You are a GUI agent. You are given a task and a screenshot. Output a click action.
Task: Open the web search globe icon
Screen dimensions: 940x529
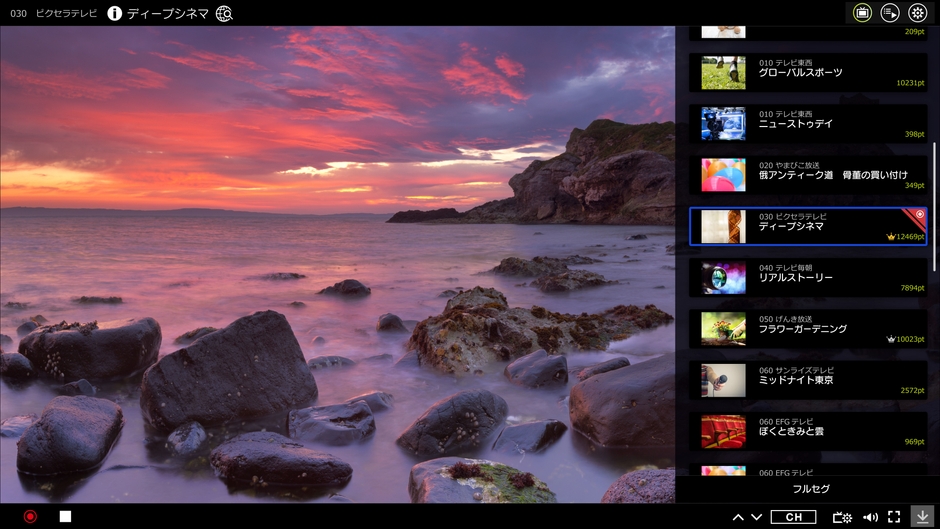[224, 14]
